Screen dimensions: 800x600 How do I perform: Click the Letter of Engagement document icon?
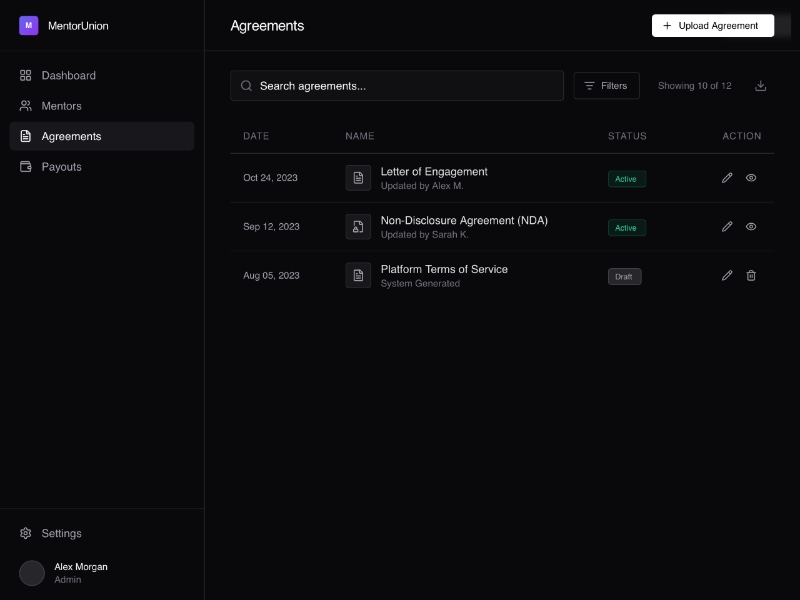click(x=358, y=178)
